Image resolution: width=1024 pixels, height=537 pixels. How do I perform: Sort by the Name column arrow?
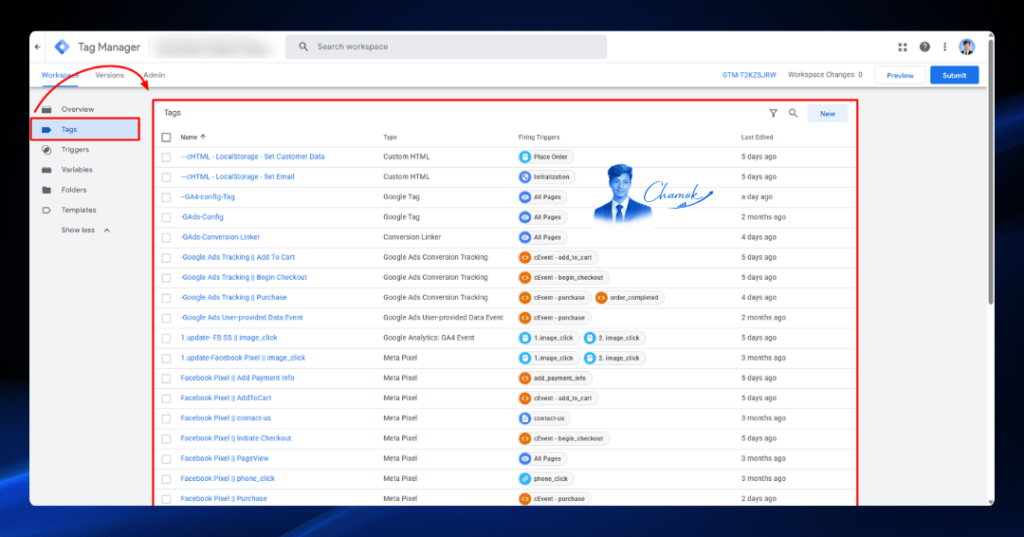[x=203, y=137]
